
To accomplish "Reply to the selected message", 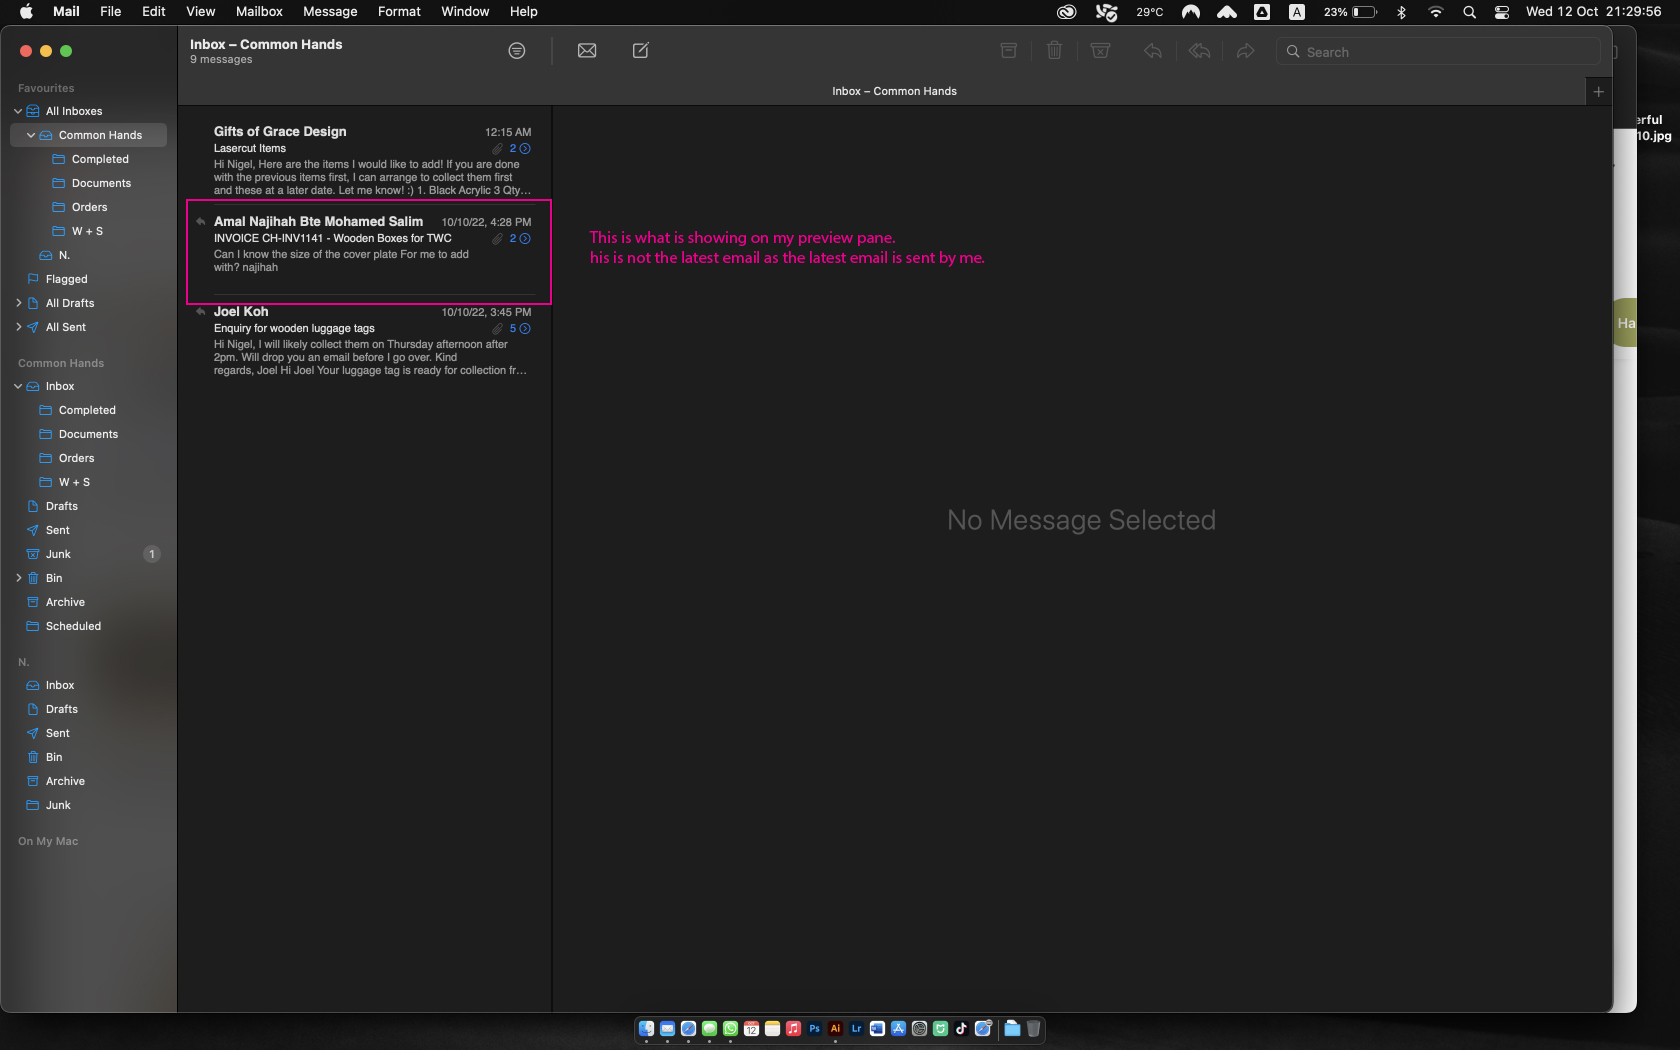I will pos(1152,50).
